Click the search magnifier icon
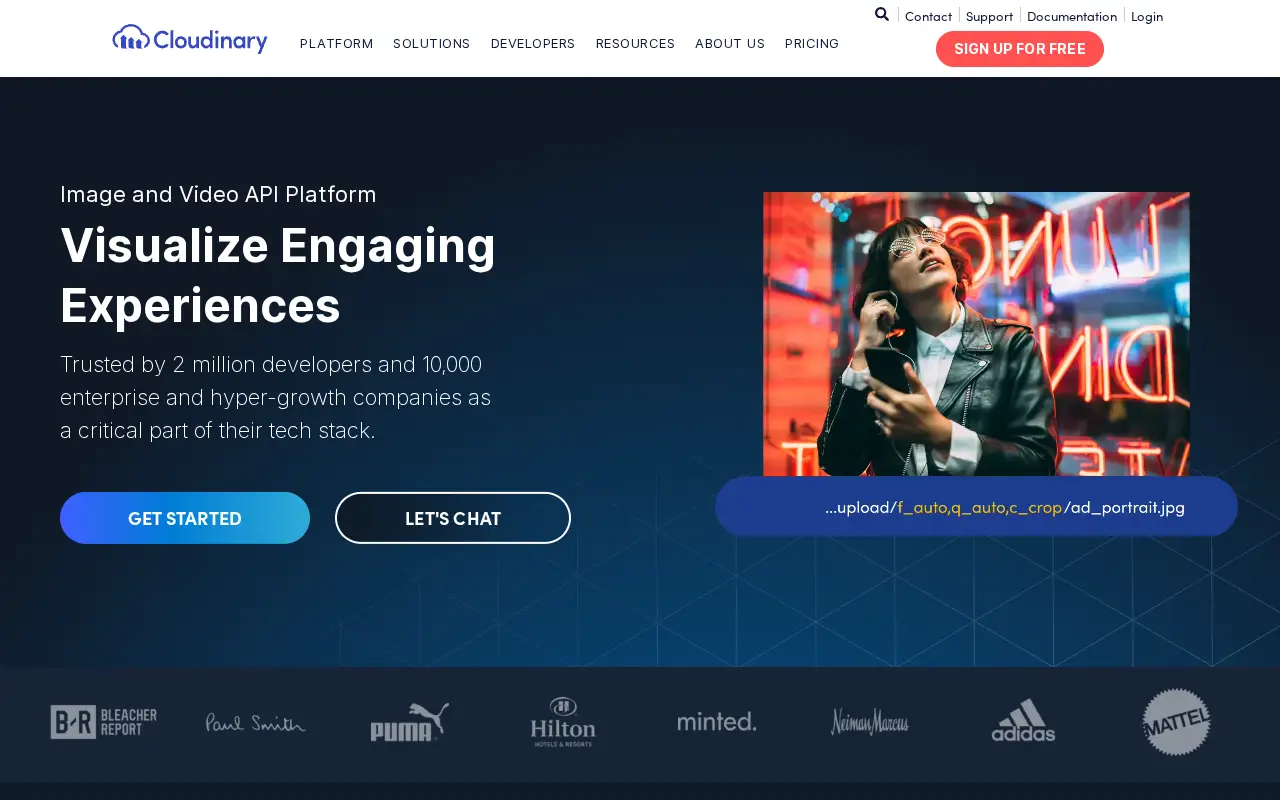1280x800 pixels. [882, 14]
